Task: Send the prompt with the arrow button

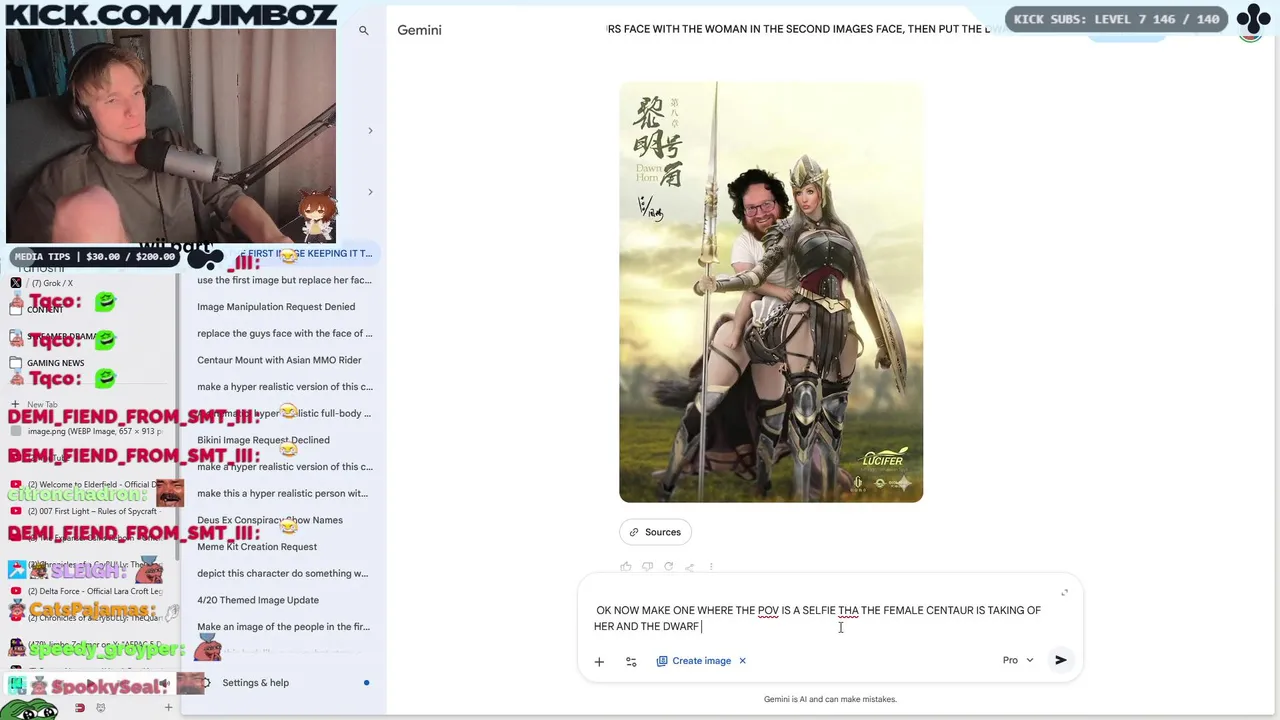Action: (1061, 660)
